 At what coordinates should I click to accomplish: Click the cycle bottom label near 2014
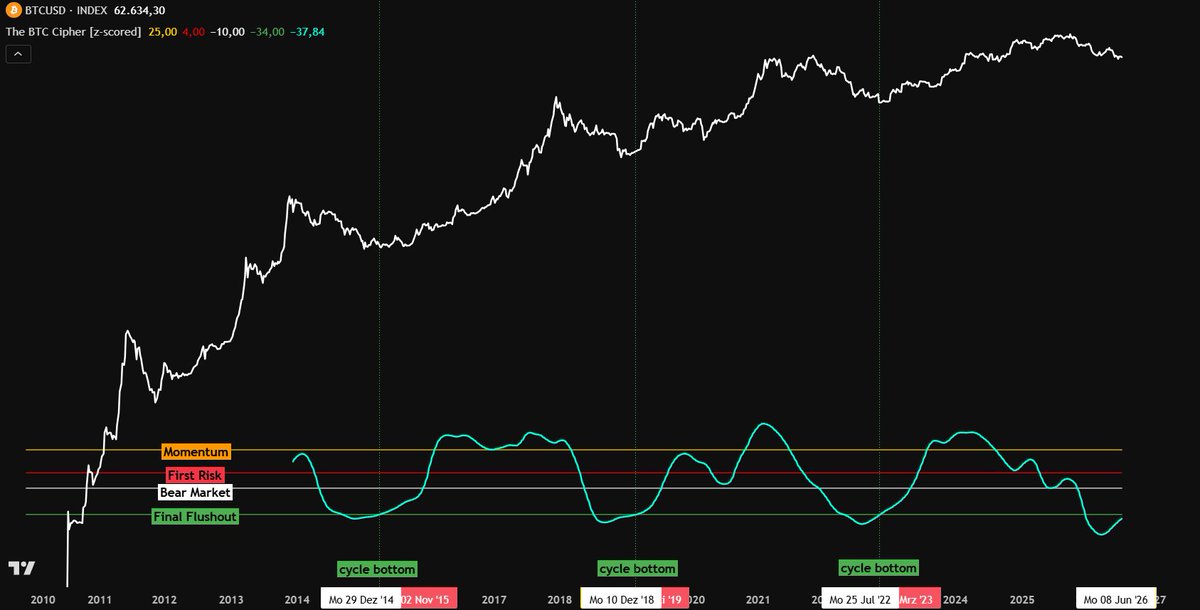(x=376, y=569)
